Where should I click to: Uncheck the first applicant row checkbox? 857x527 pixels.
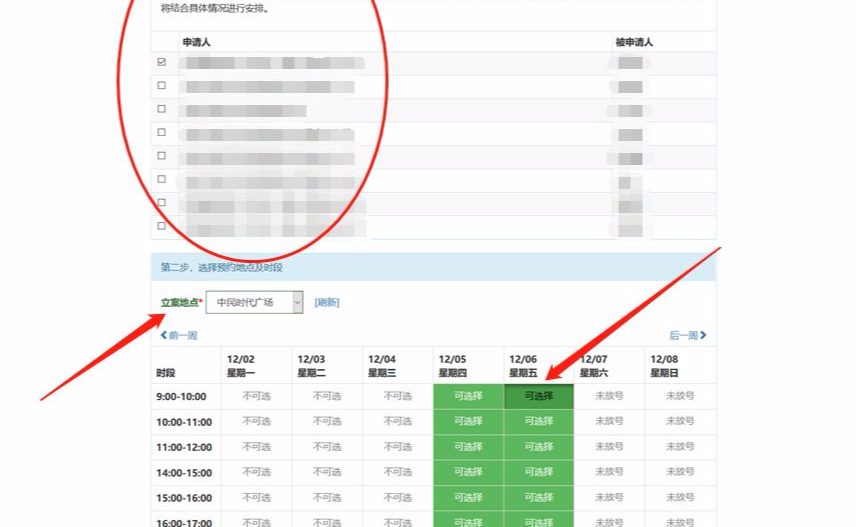(162, 62)
